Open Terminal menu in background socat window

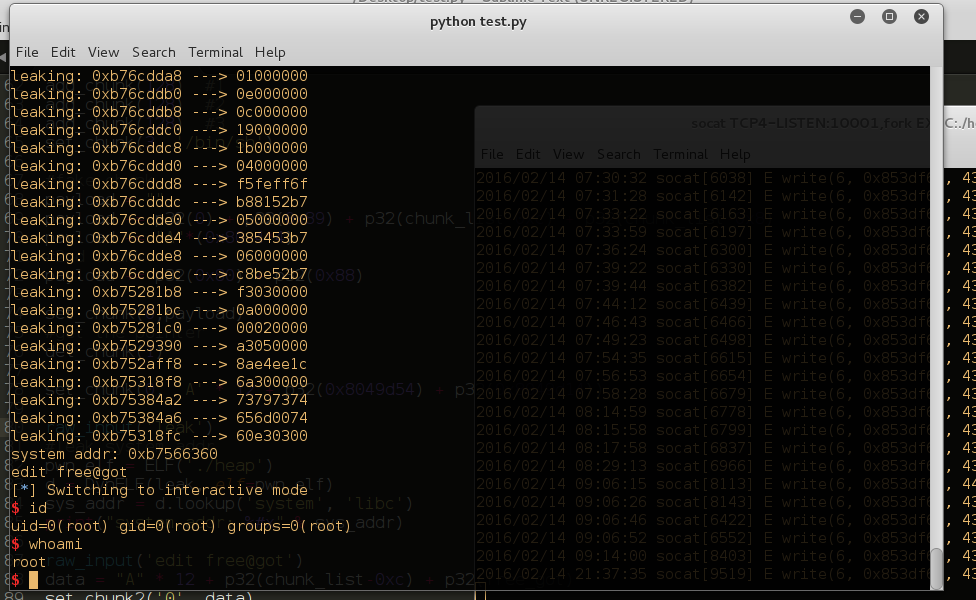click(680, 154)
